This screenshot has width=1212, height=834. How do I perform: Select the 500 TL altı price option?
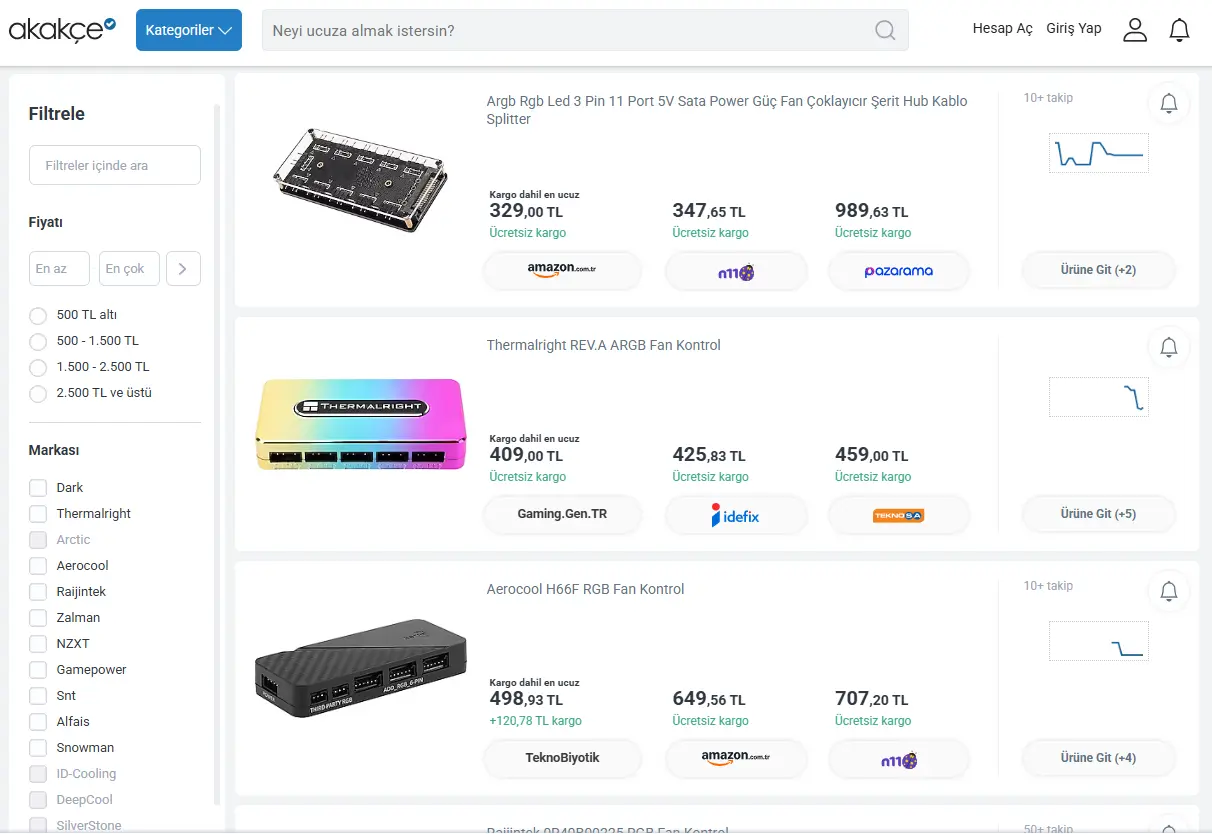click(38, 315)
